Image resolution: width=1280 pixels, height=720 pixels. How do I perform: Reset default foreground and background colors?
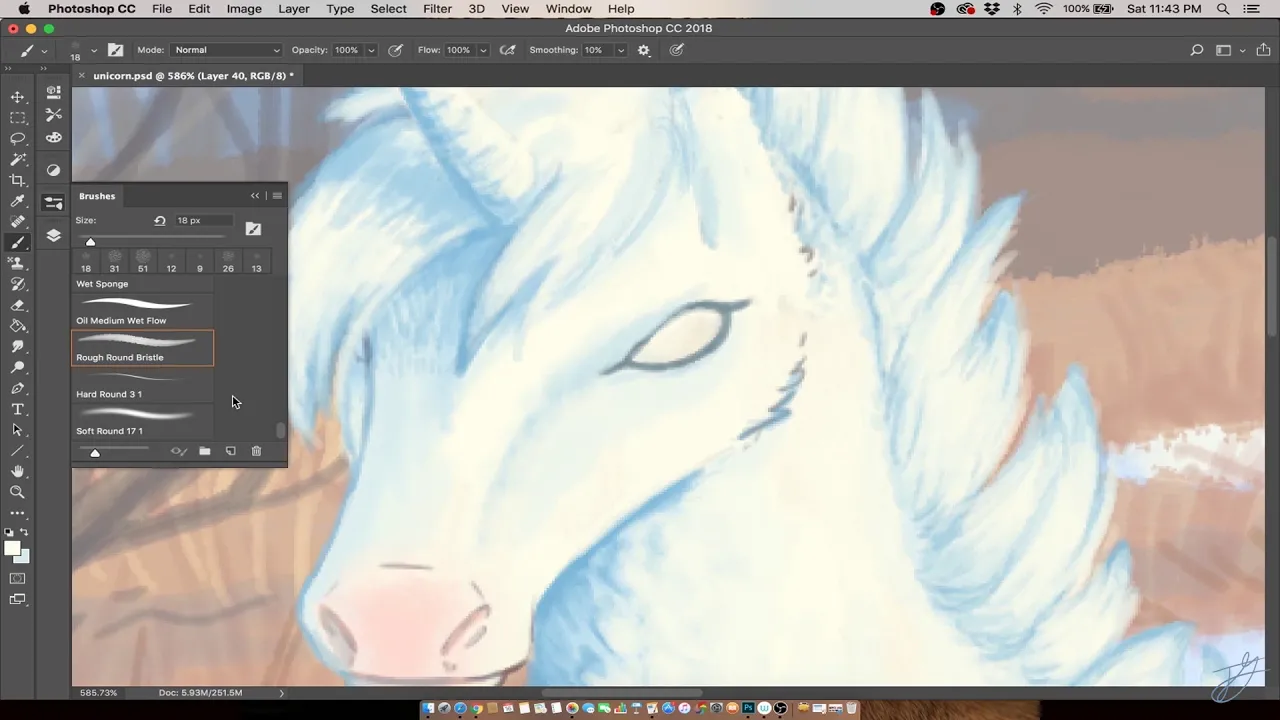tap(9, 532)
